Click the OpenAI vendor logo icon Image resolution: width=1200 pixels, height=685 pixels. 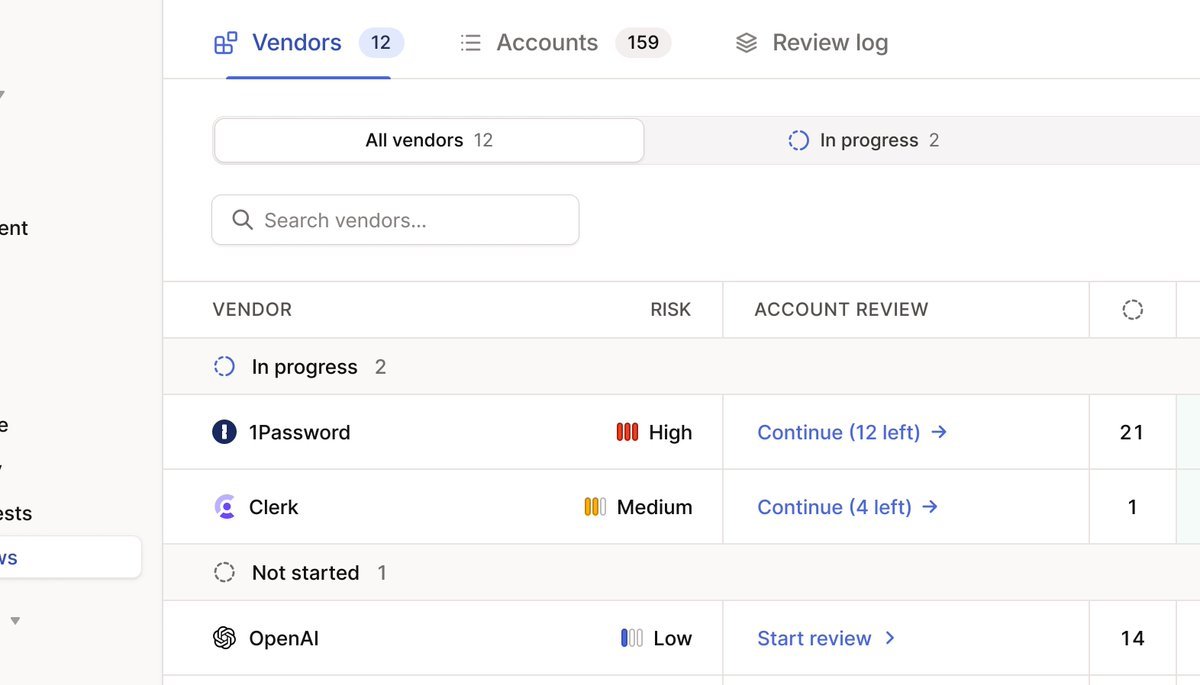pos(225,638)
